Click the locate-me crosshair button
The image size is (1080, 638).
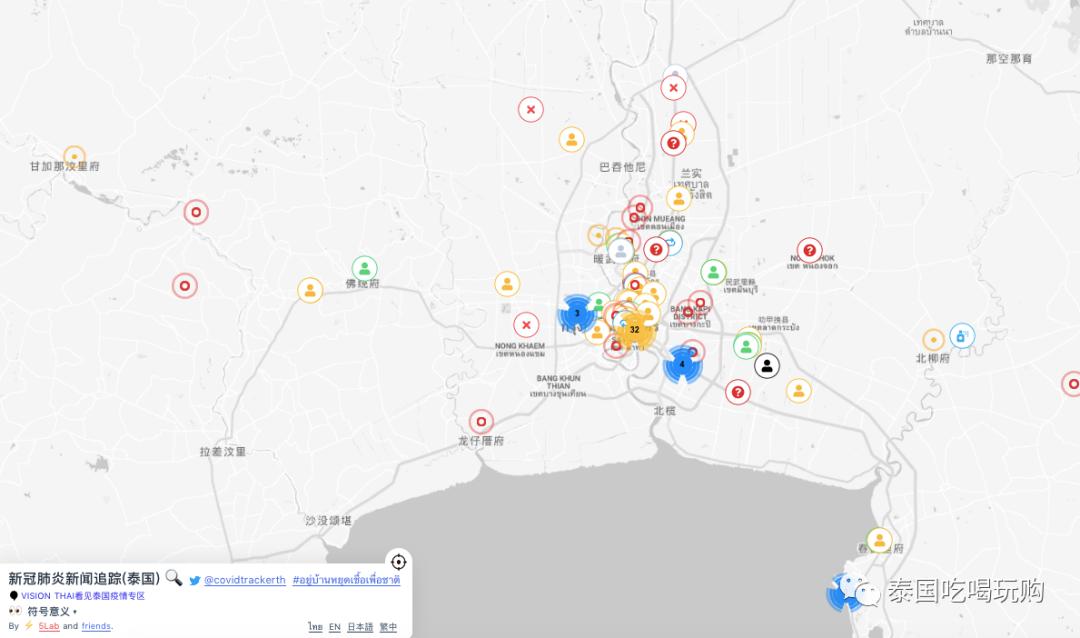pos(398,562)
